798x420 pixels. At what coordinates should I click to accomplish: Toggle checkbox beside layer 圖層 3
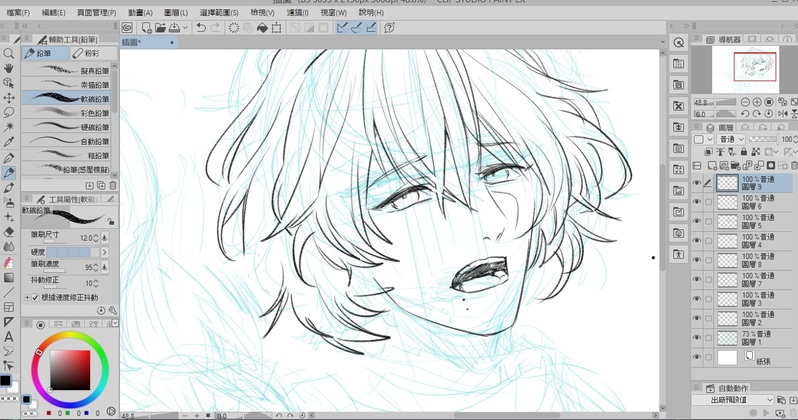click(708, 299)
